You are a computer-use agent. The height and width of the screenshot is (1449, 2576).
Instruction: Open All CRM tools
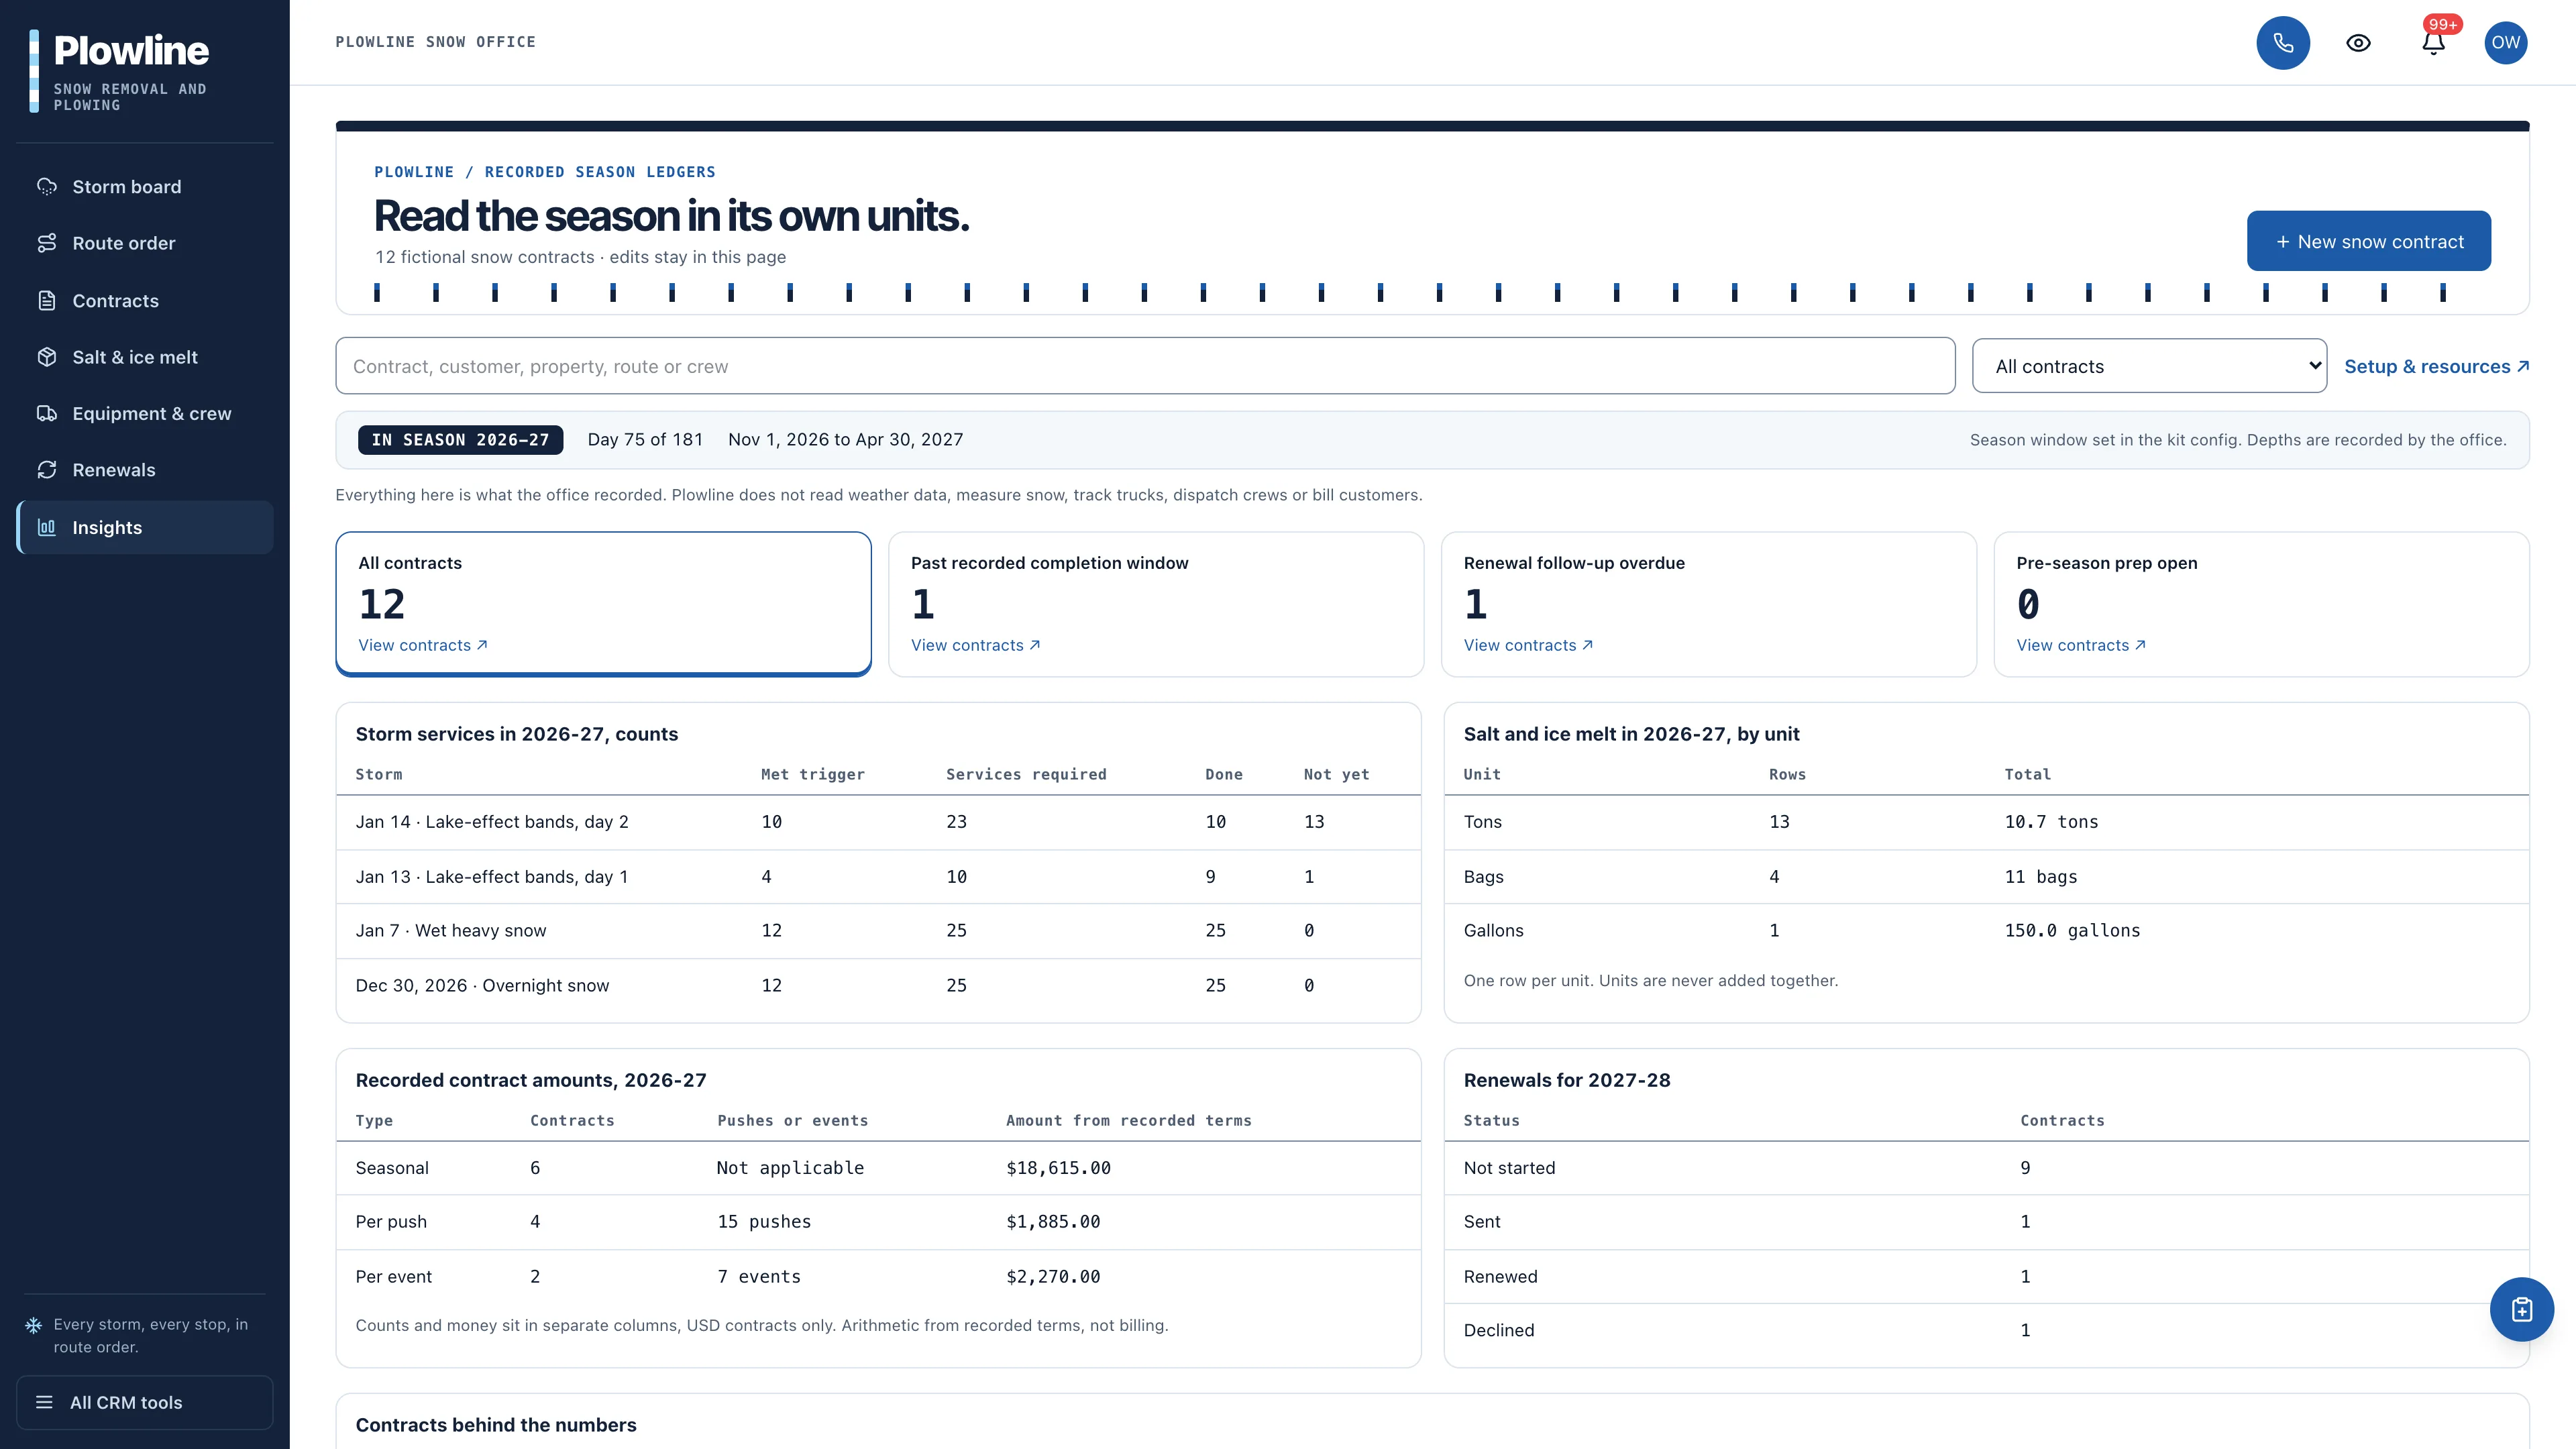(145, 1402)
